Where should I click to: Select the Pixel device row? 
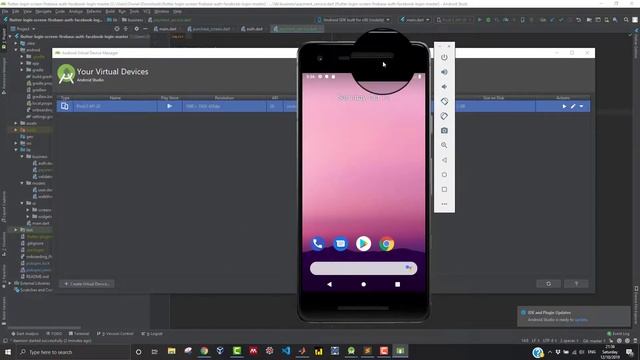coord(323,107)
